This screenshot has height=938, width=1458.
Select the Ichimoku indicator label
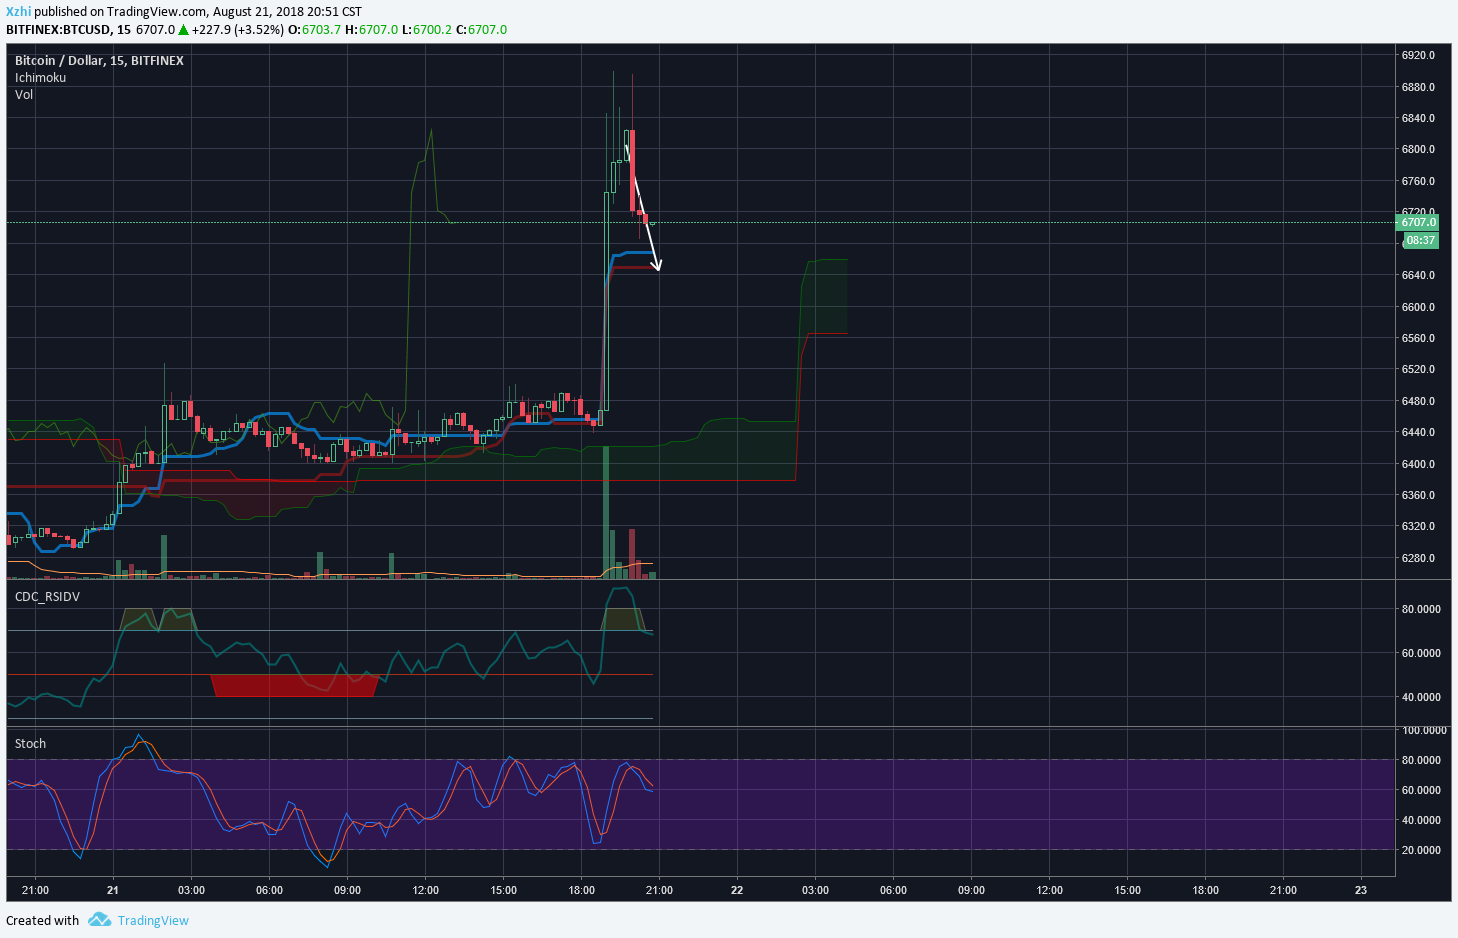41,78
